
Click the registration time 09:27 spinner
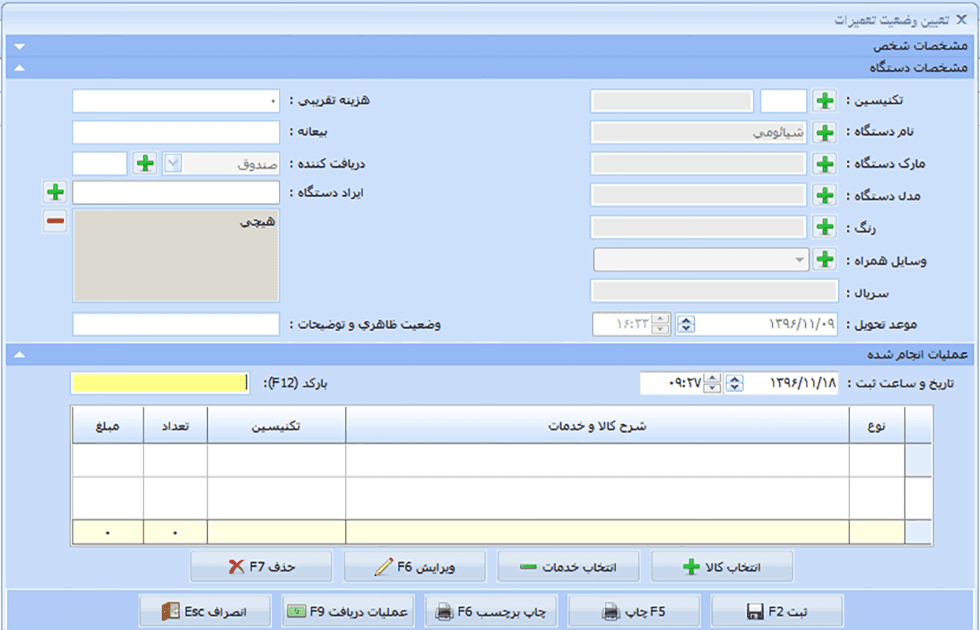click(712, 383)
